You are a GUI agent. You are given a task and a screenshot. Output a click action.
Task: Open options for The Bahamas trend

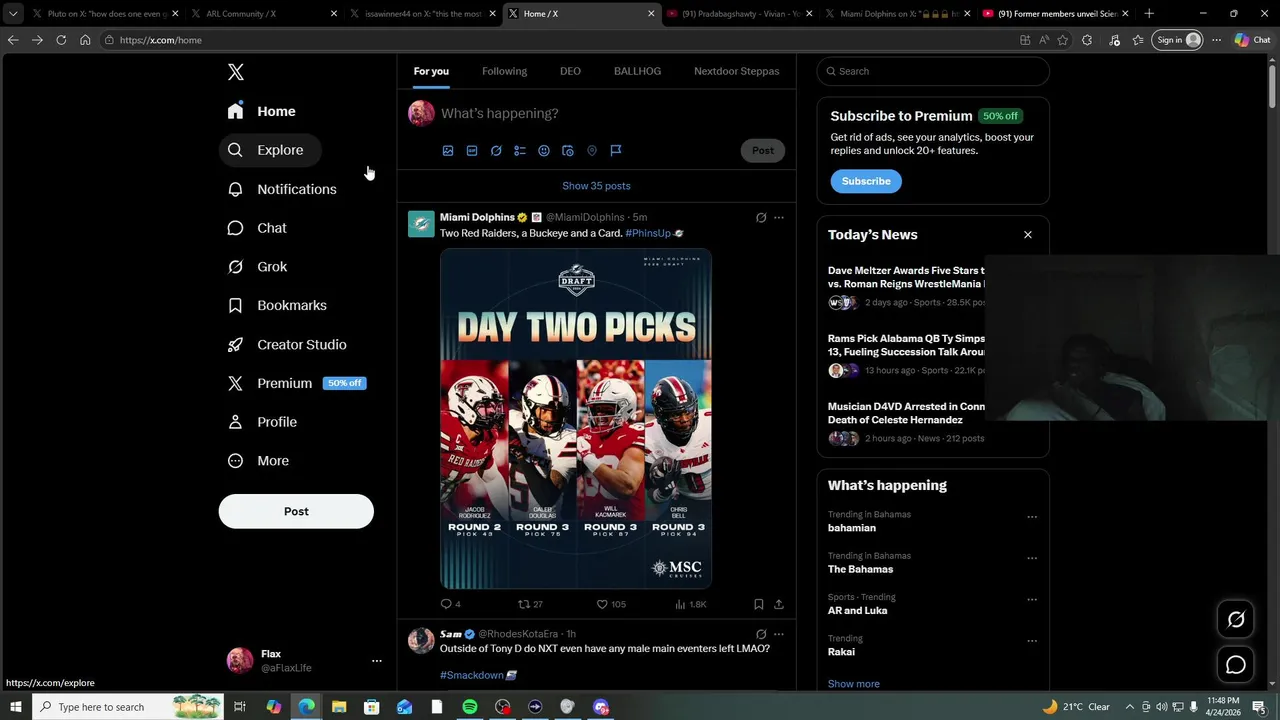point(1032,558)
